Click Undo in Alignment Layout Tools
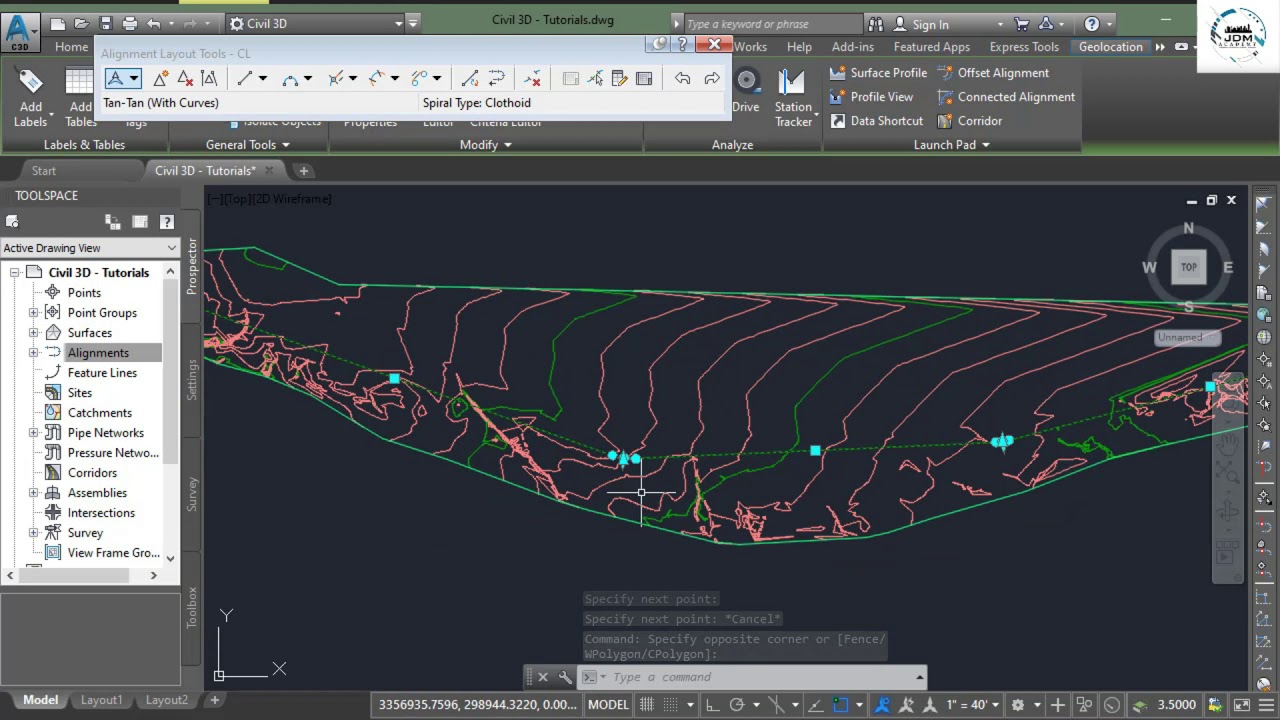 click(682, 79)
